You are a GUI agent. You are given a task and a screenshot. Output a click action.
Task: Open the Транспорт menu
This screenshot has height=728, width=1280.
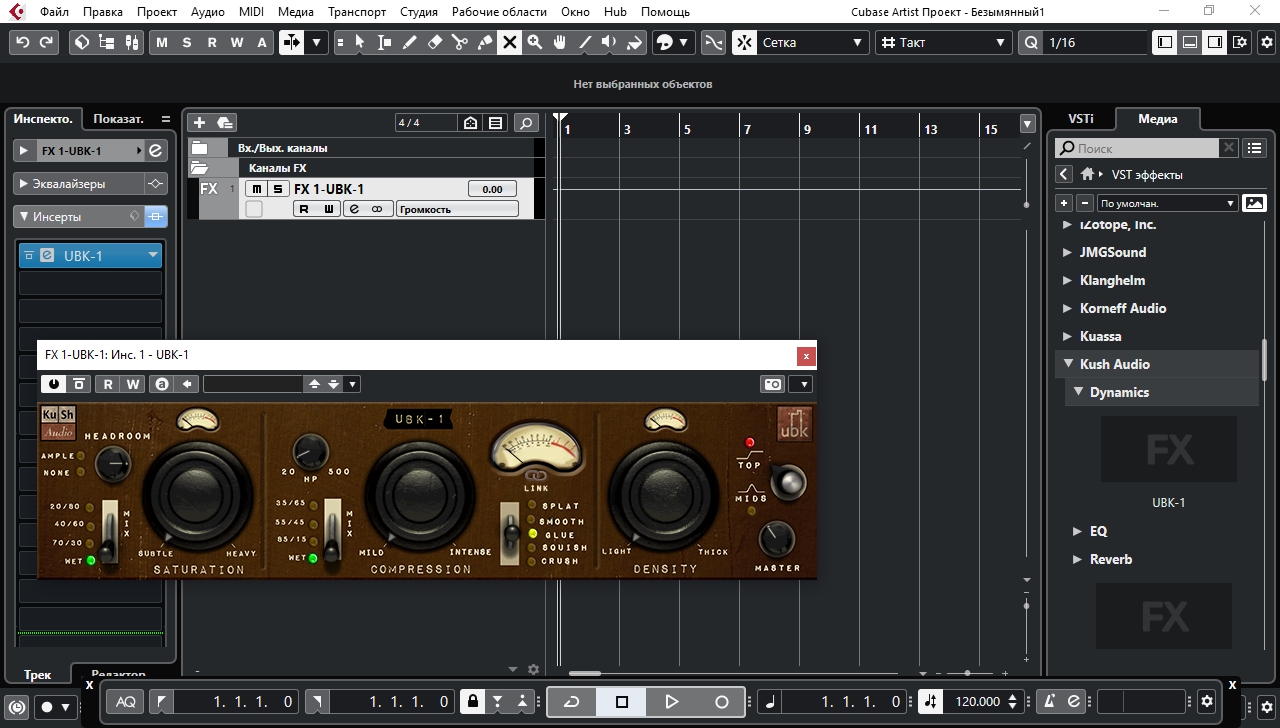pos(356,12)
